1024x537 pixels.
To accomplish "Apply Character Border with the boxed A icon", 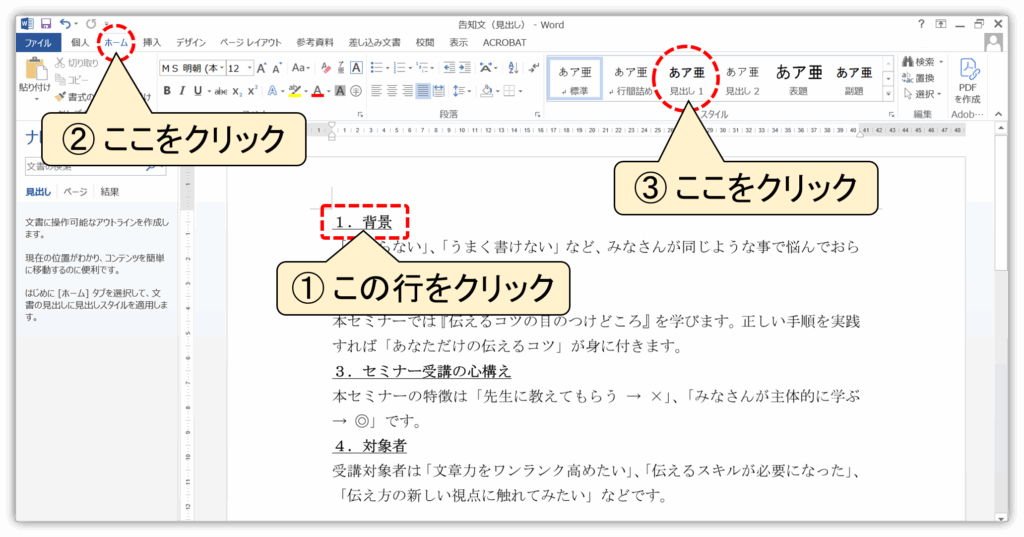I will pyautogui.click(x=356, y=68).
